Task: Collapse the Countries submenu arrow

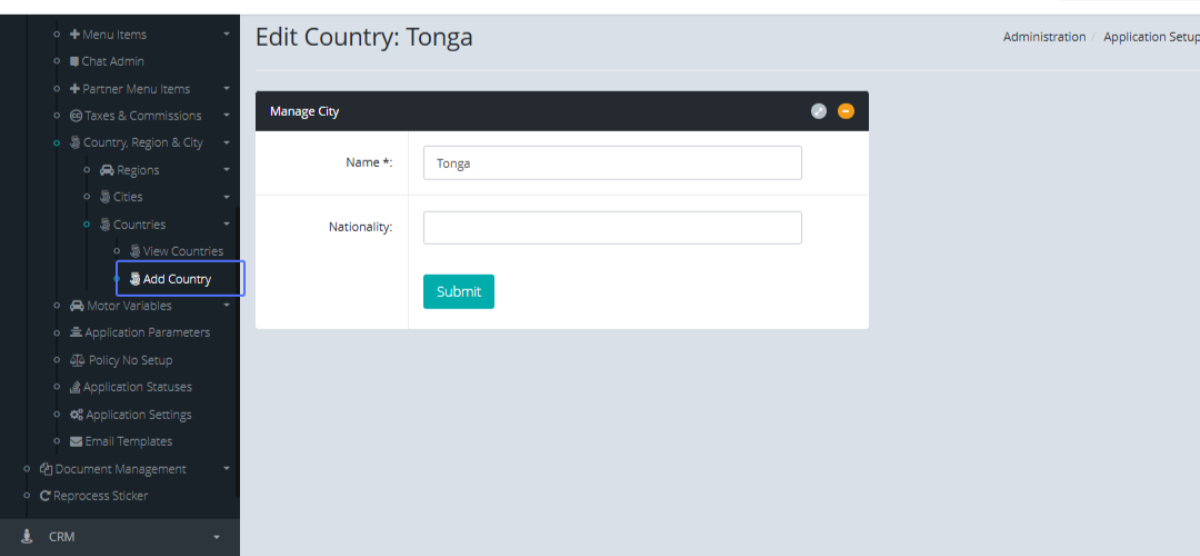Action: [227, 225]
